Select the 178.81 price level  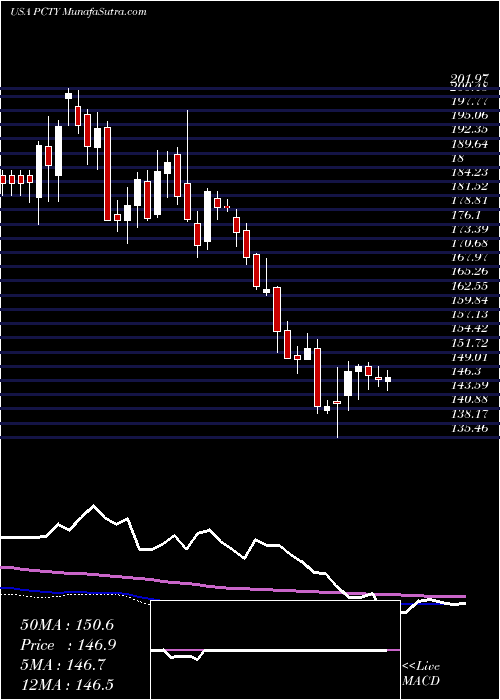[470, 201]
